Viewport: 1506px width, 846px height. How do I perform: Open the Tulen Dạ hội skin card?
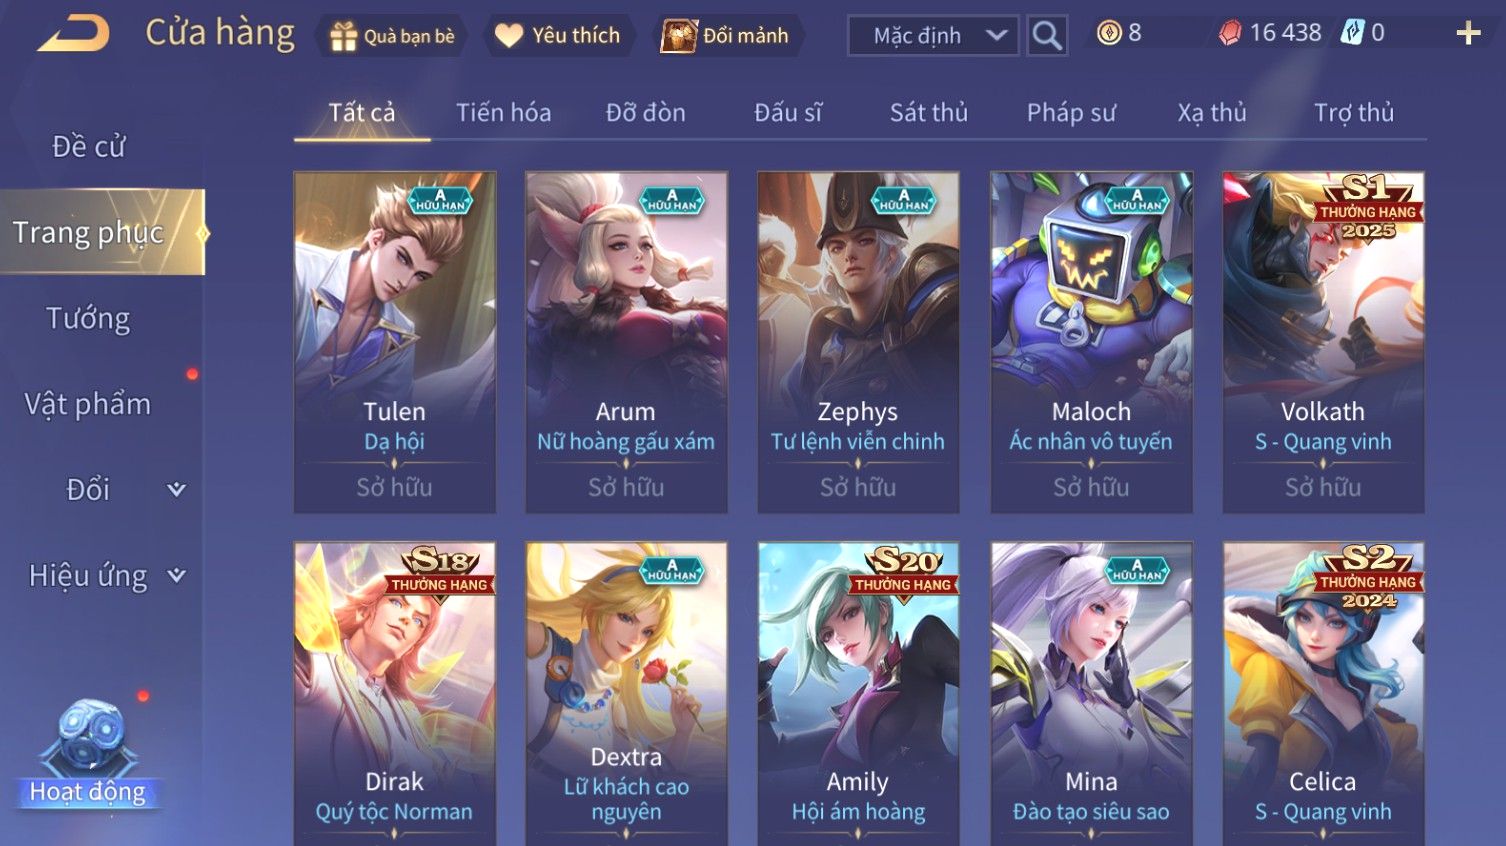tap(395, 342)
